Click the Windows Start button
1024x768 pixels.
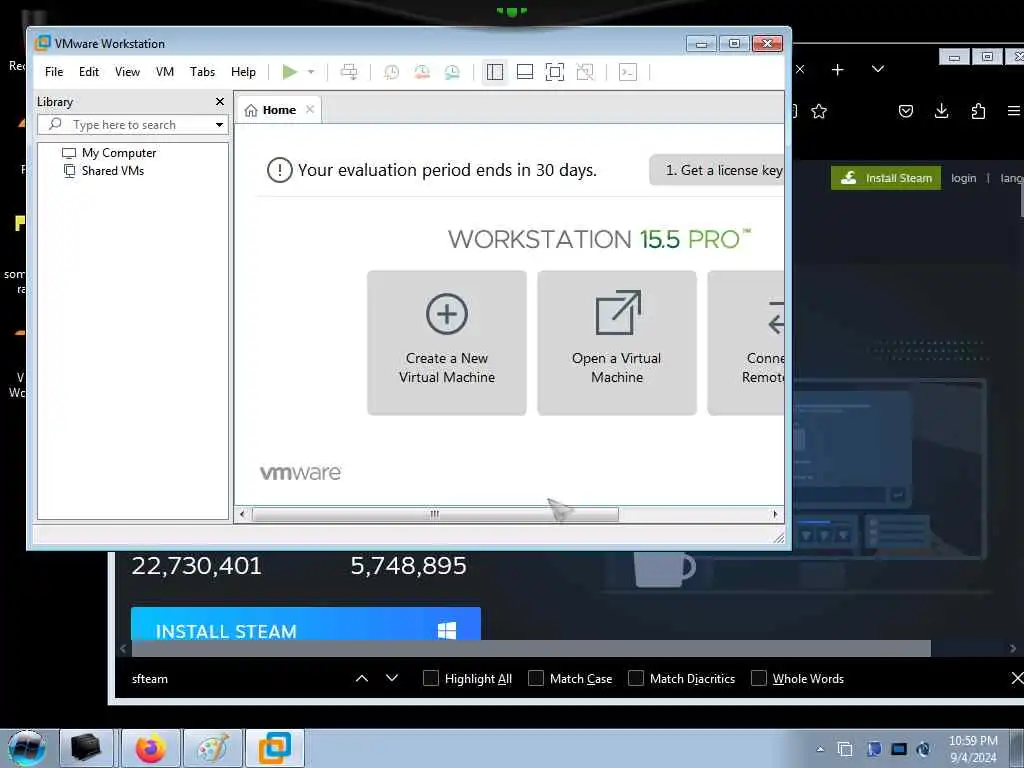point(26,748)
